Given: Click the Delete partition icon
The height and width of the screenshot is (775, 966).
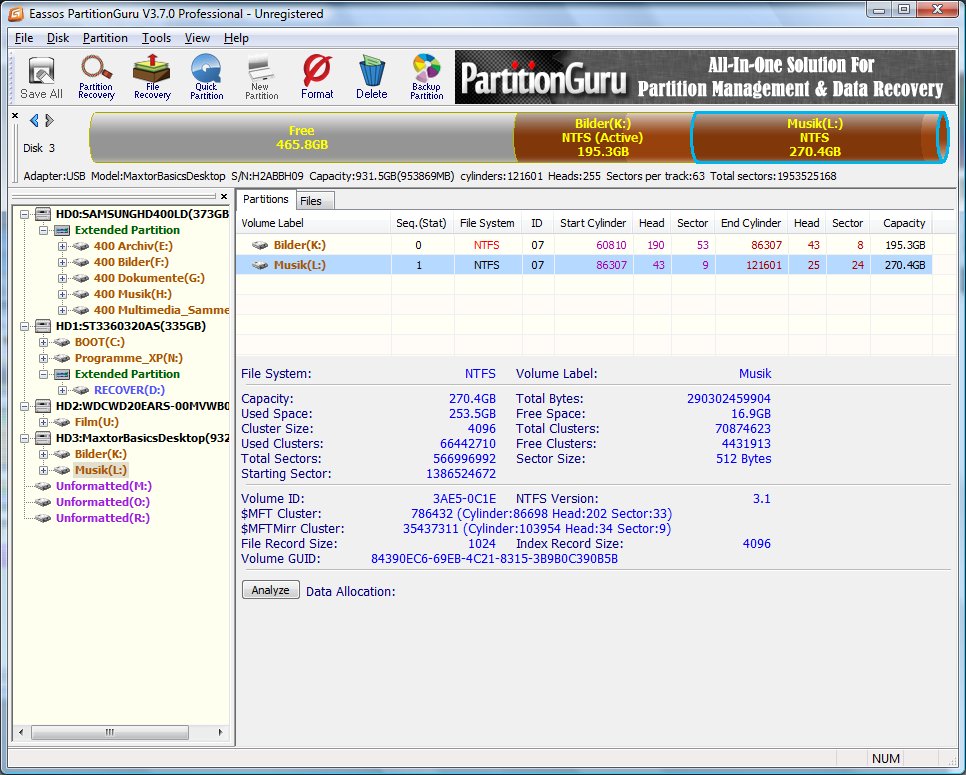Looking at the screenshot, I should pyautogui.click(x=371, y=78).
